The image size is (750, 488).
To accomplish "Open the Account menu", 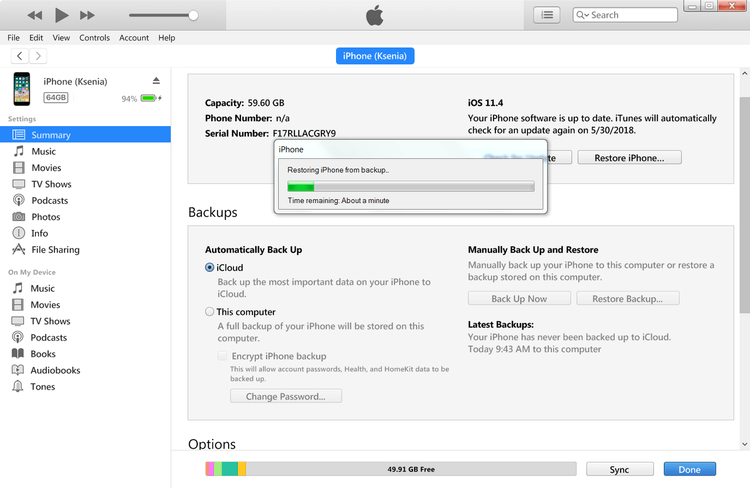I will point(134,38).
